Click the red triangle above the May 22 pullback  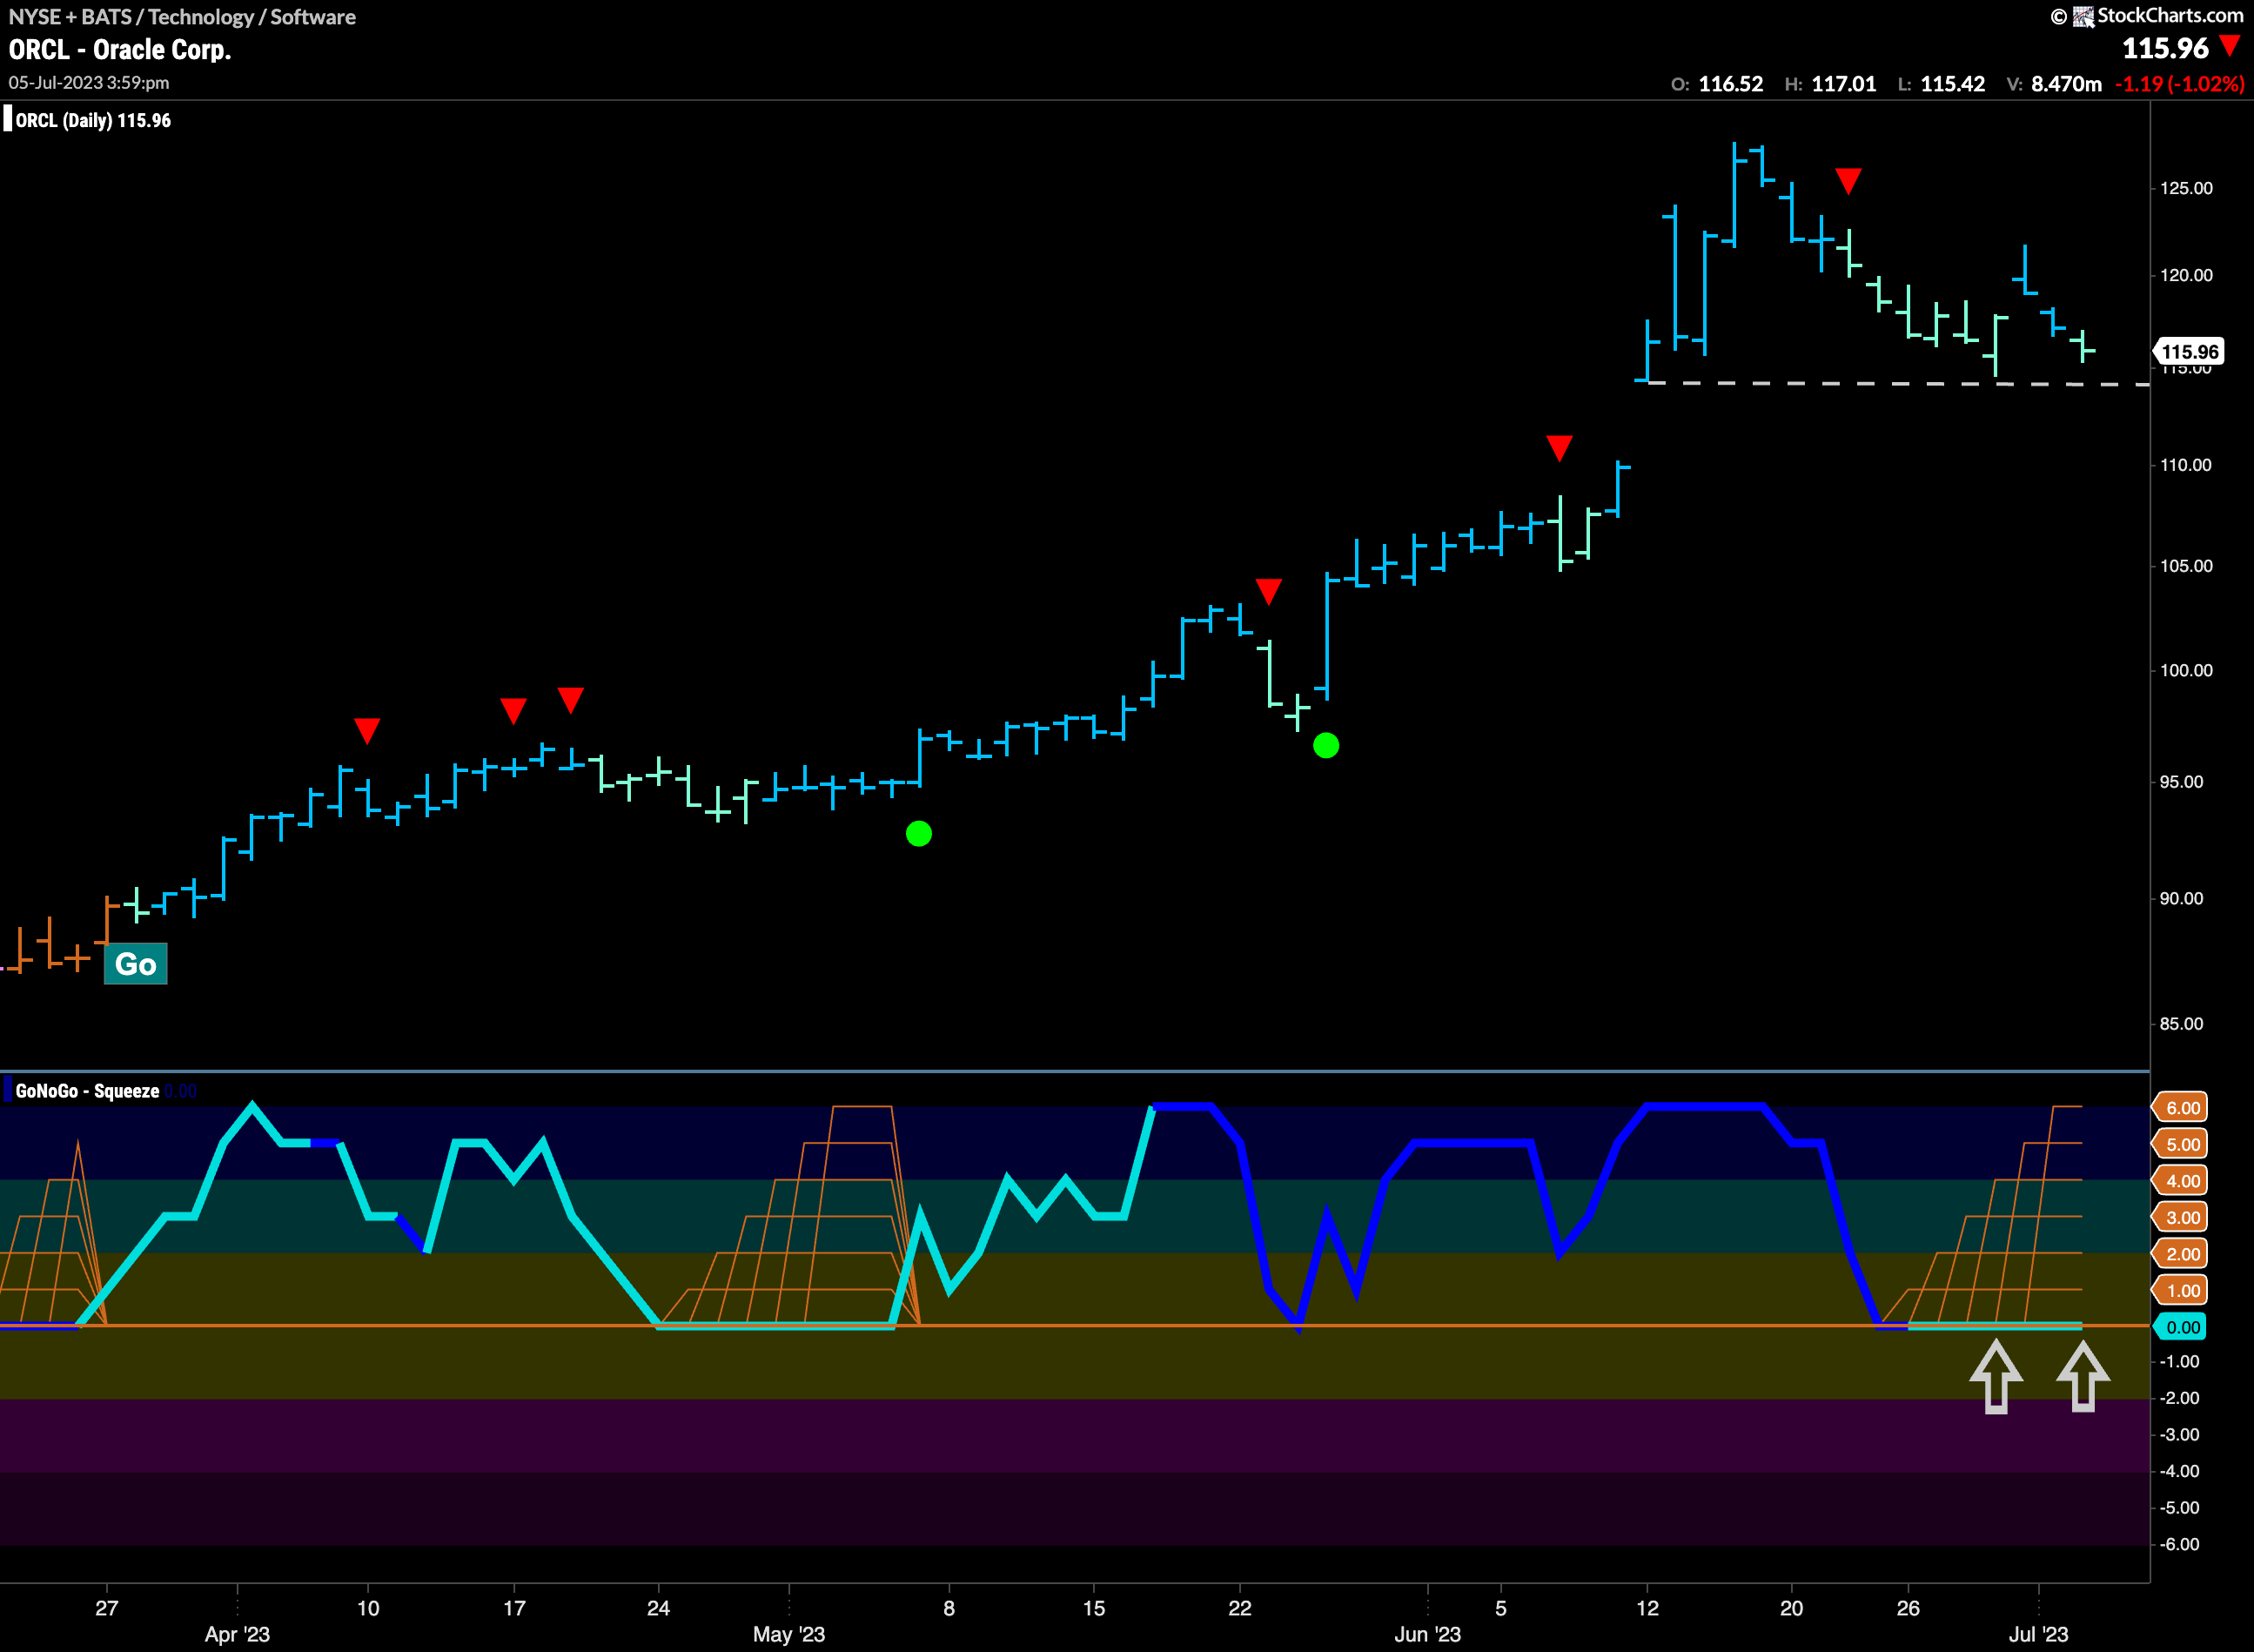click(x=1268, y=592)
